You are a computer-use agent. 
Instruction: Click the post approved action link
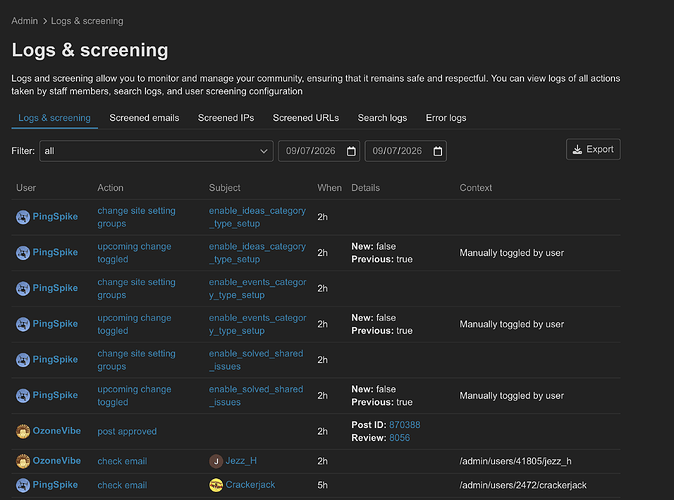pos(127,431)
